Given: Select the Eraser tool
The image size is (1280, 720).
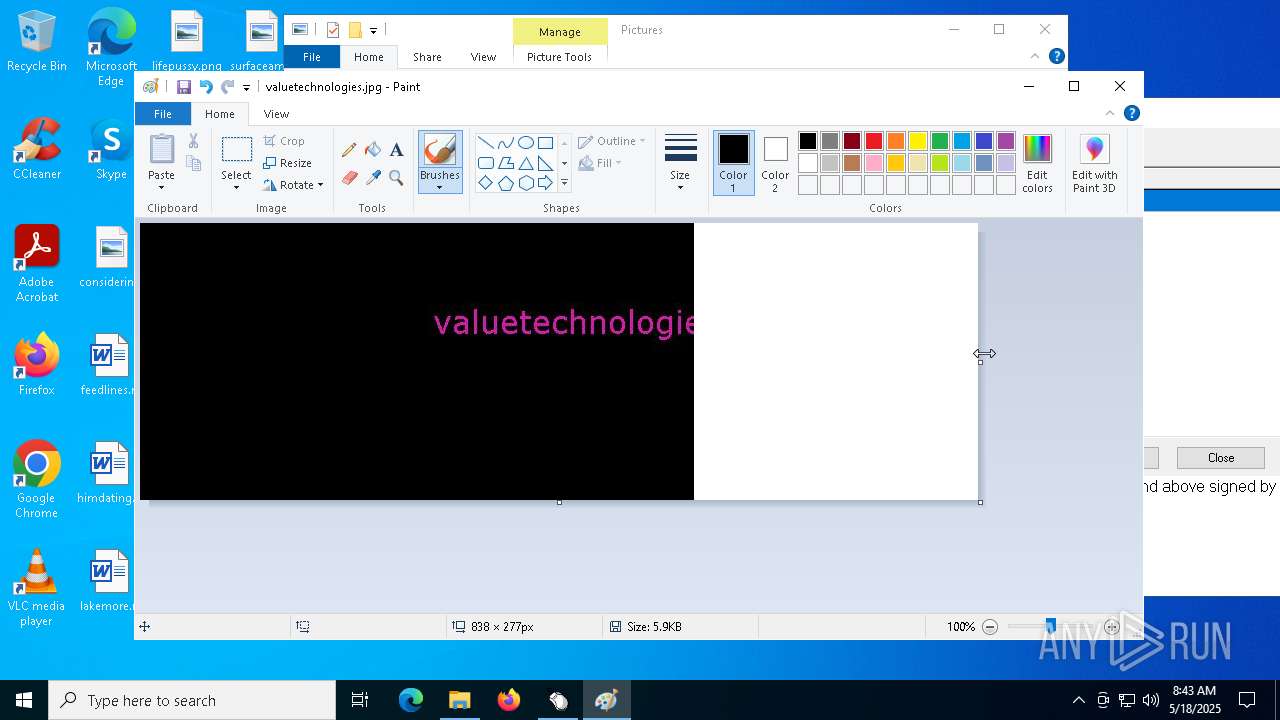Looking at the screenshot, I should coord(349,178).
